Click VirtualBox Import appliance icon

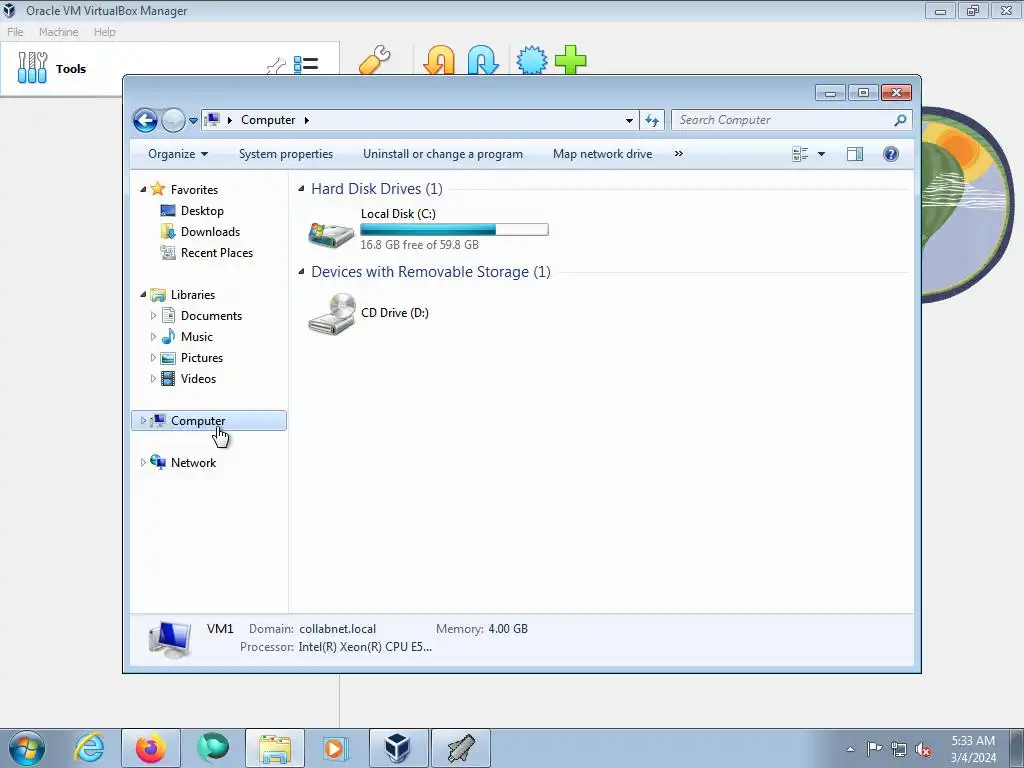coord(440,60)
